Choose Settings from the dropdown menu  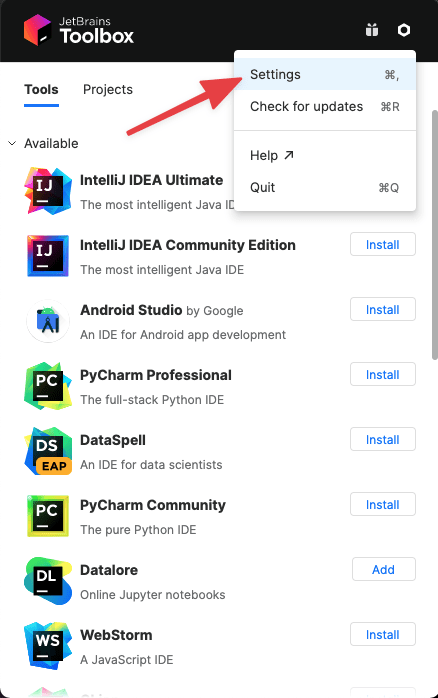(x=325, y=74)
